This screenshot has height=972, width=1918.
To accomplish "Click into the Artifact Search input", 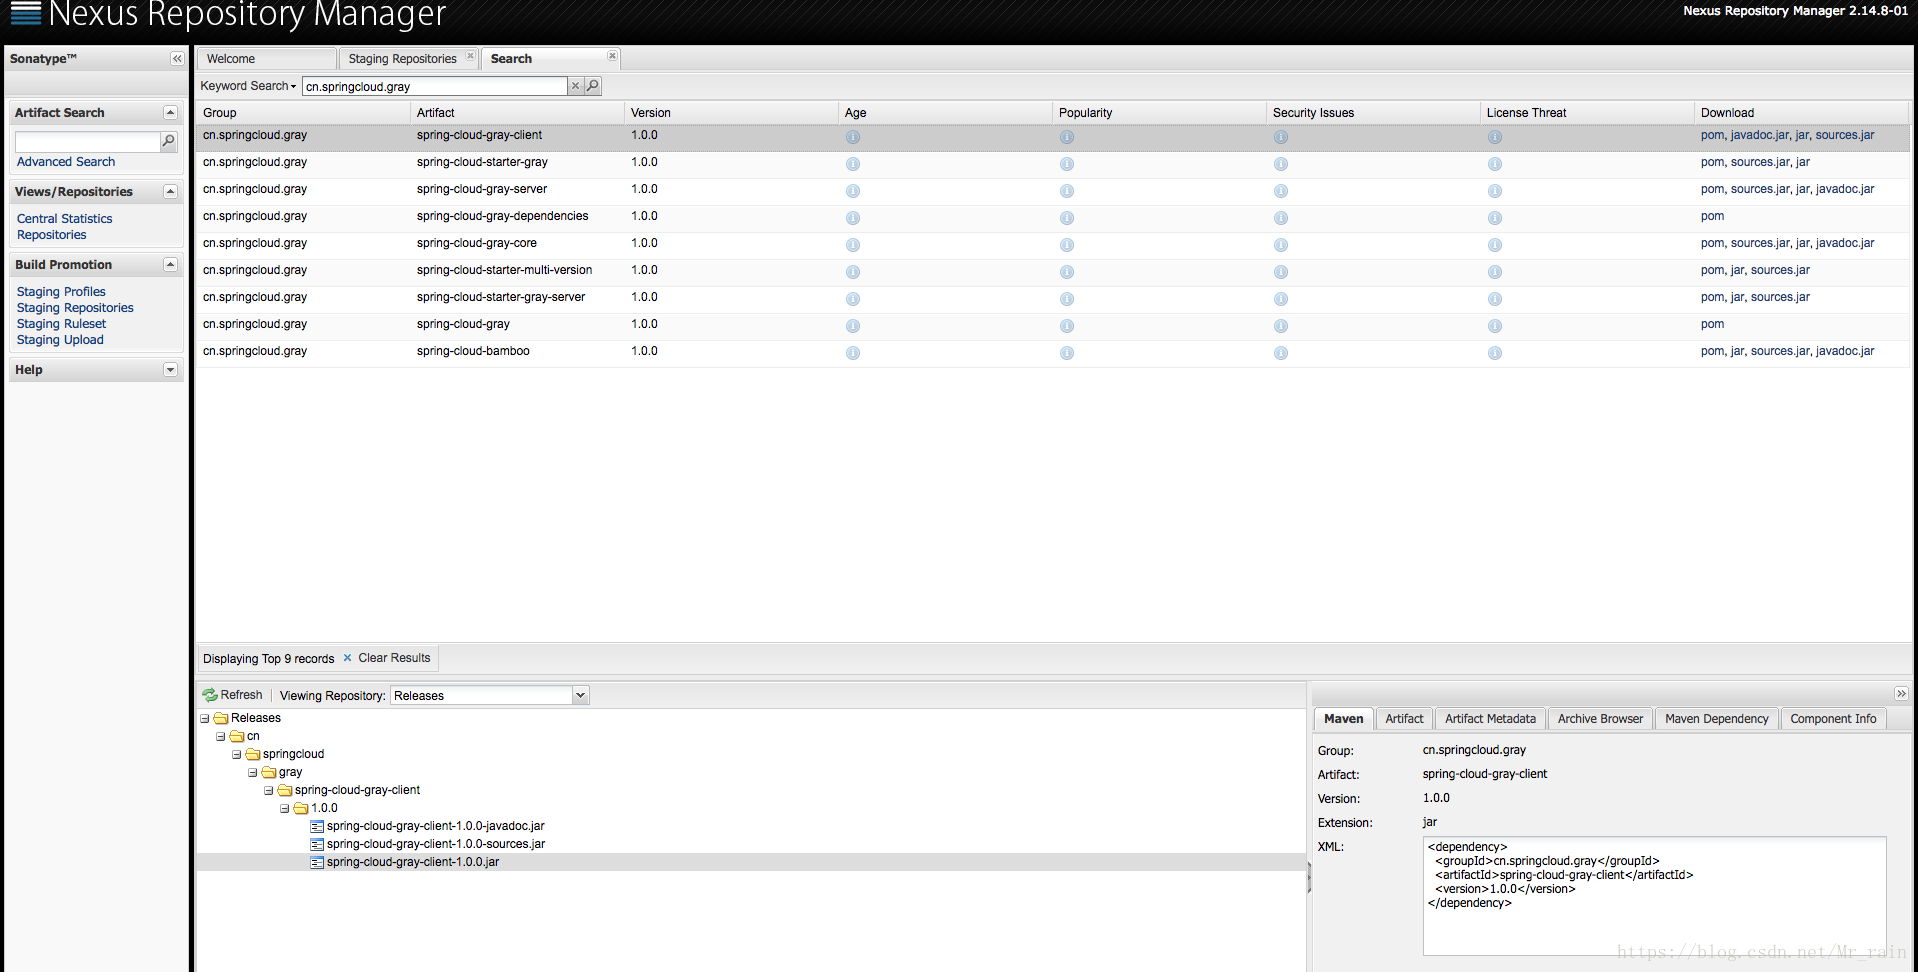I will pos(88,142).
